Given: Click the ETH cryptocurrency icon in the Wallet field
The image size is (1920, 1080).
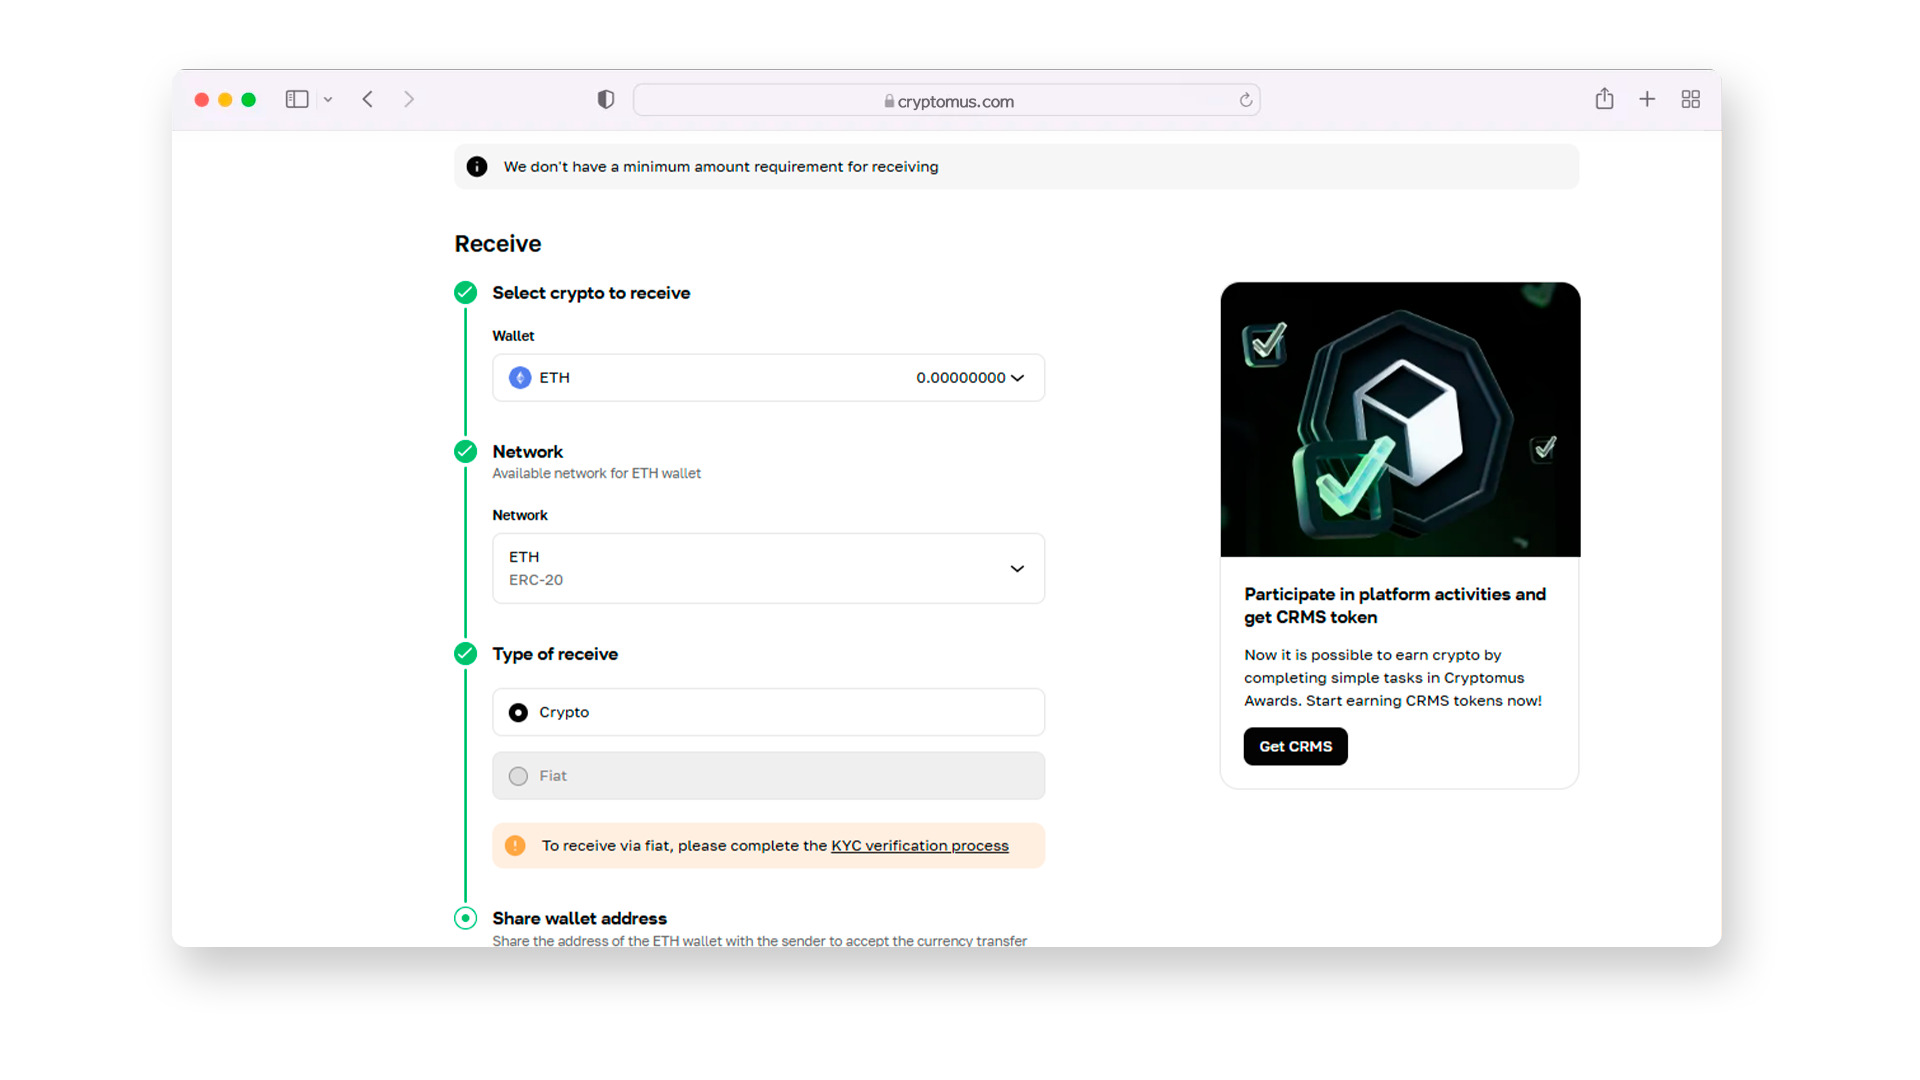Looking at the screenshot, I should (519, 378).
